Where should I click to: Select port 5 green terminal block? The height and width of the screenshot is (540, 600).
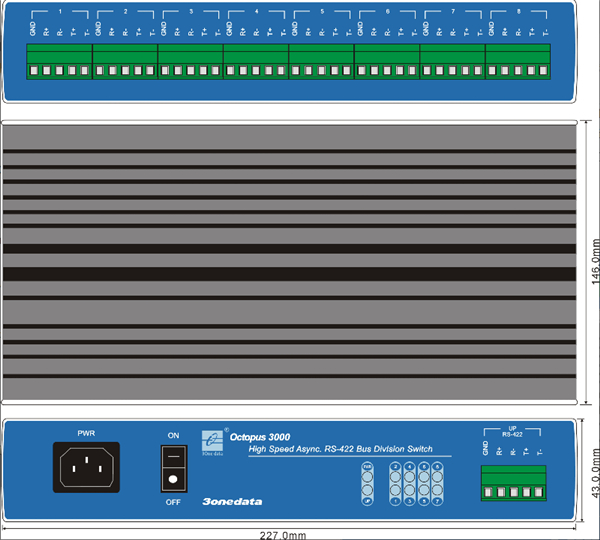pos(322,62)
